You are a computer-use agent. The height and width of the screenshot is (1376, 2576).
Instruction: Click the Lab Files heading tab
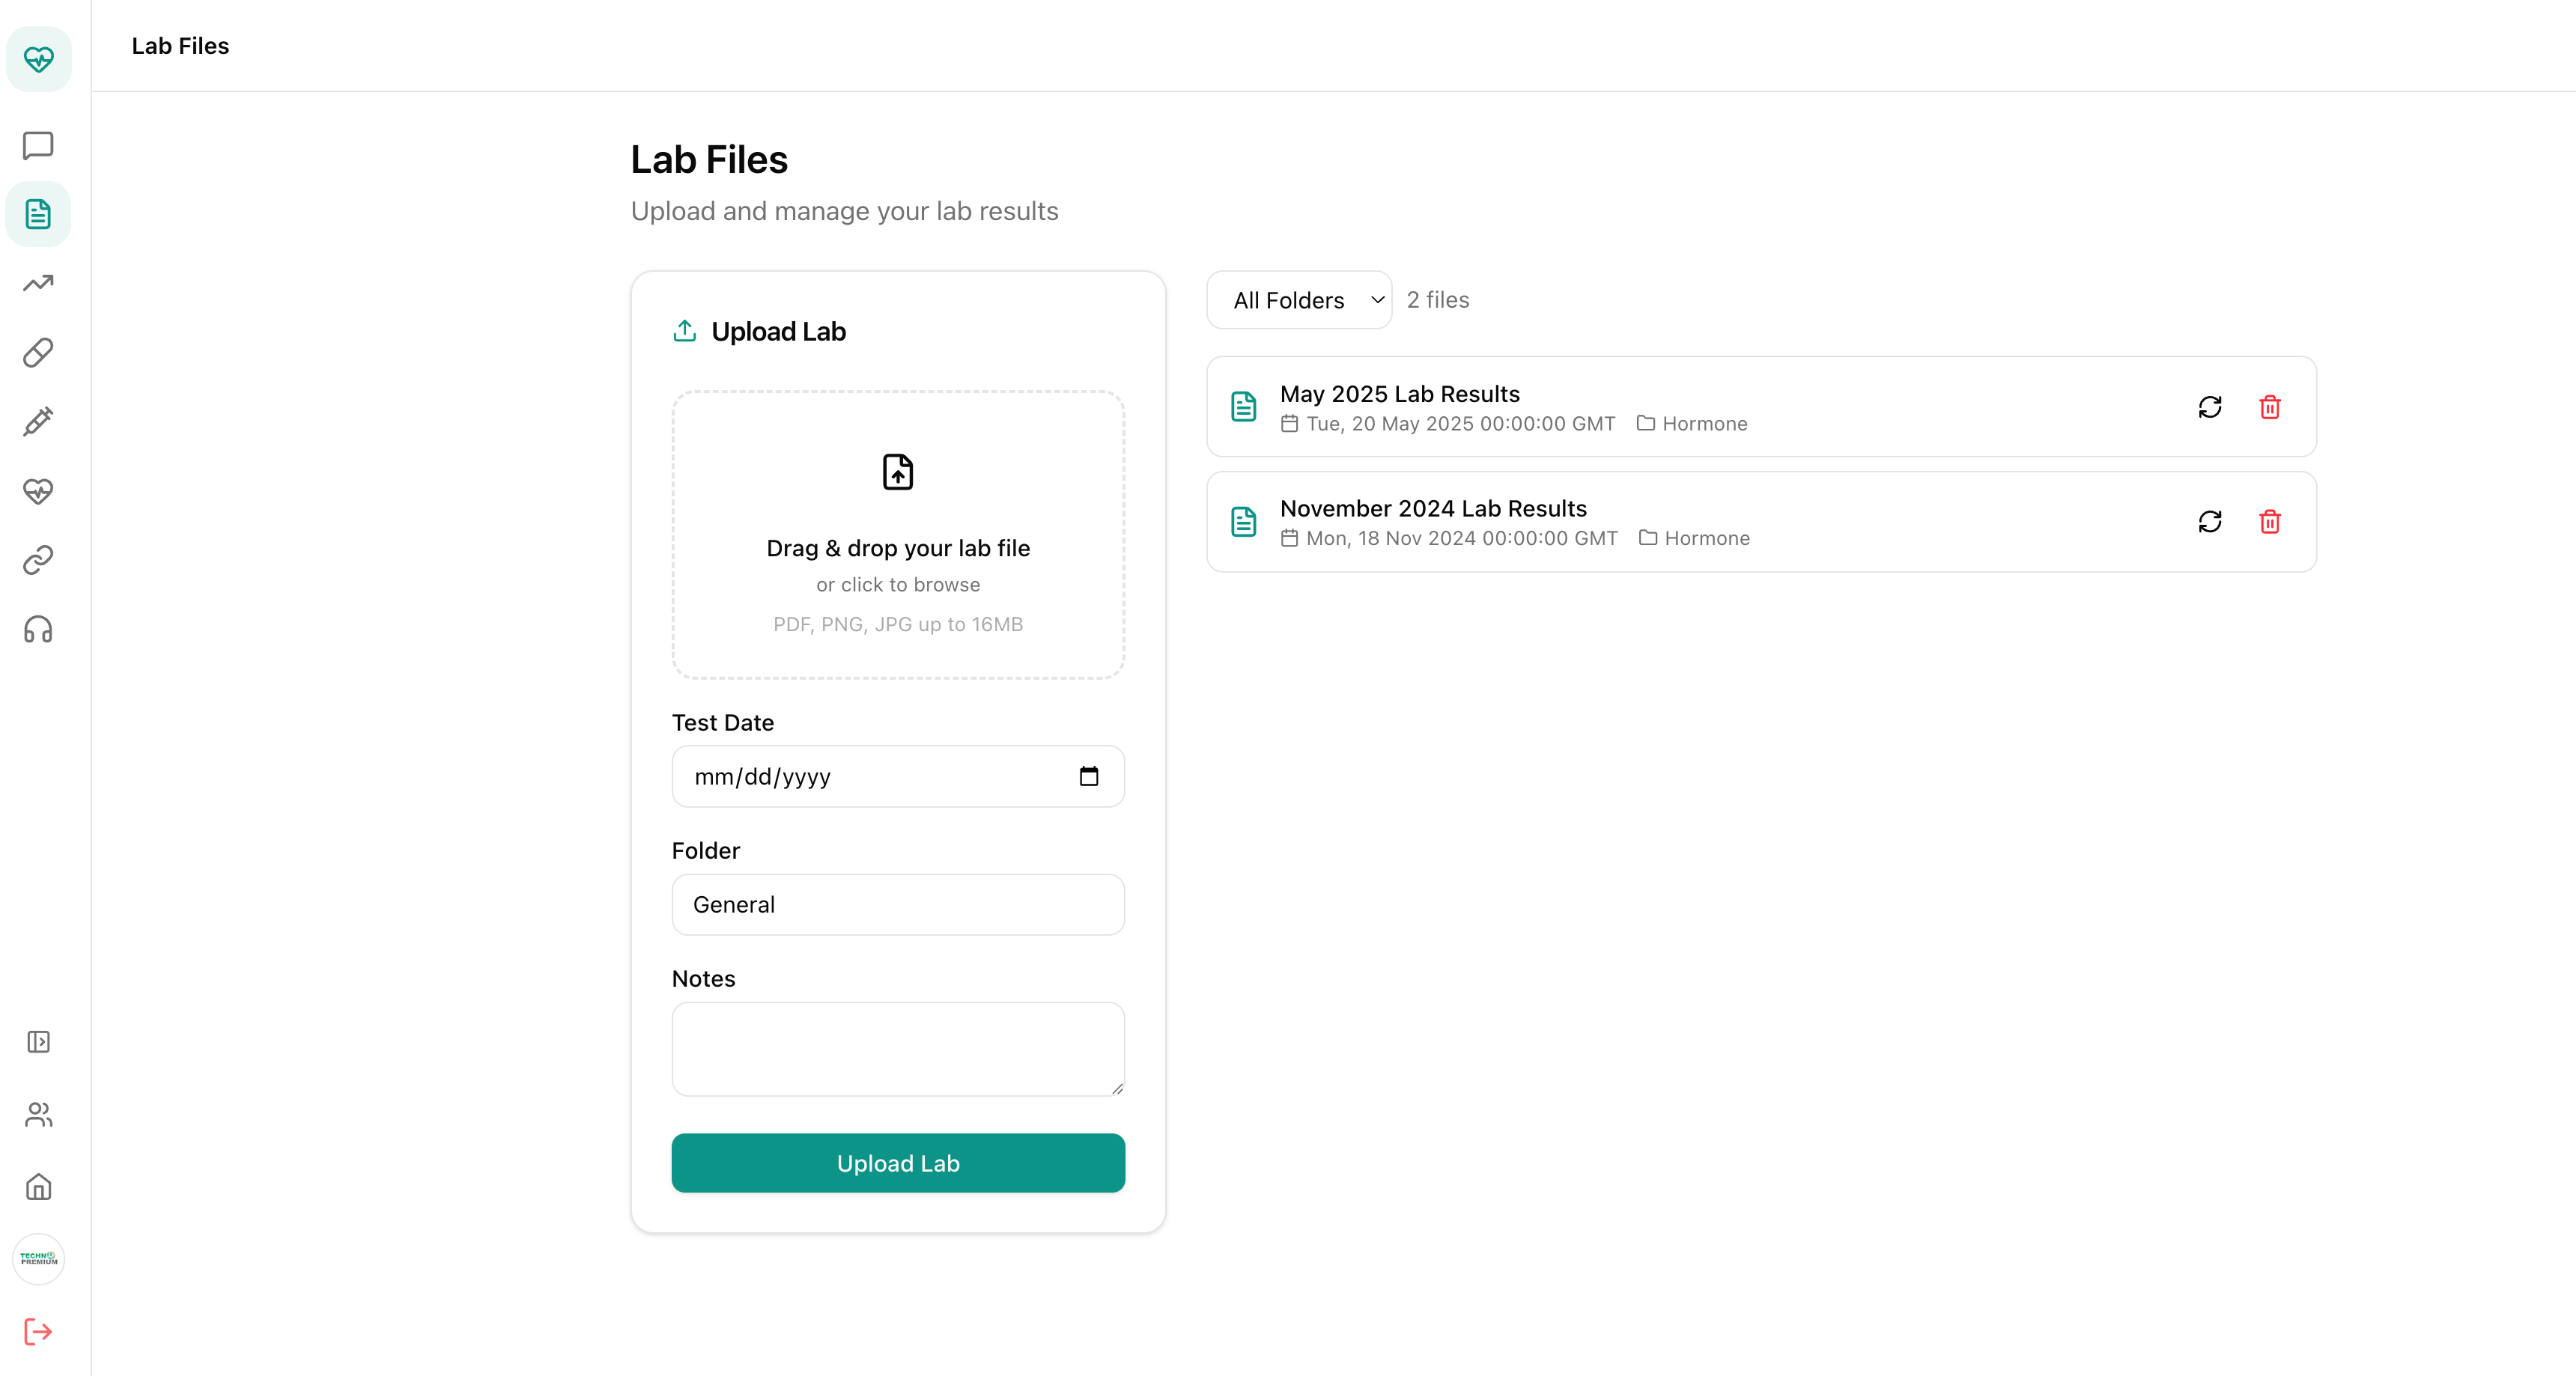pyautogui.click(x=180, y=45)
